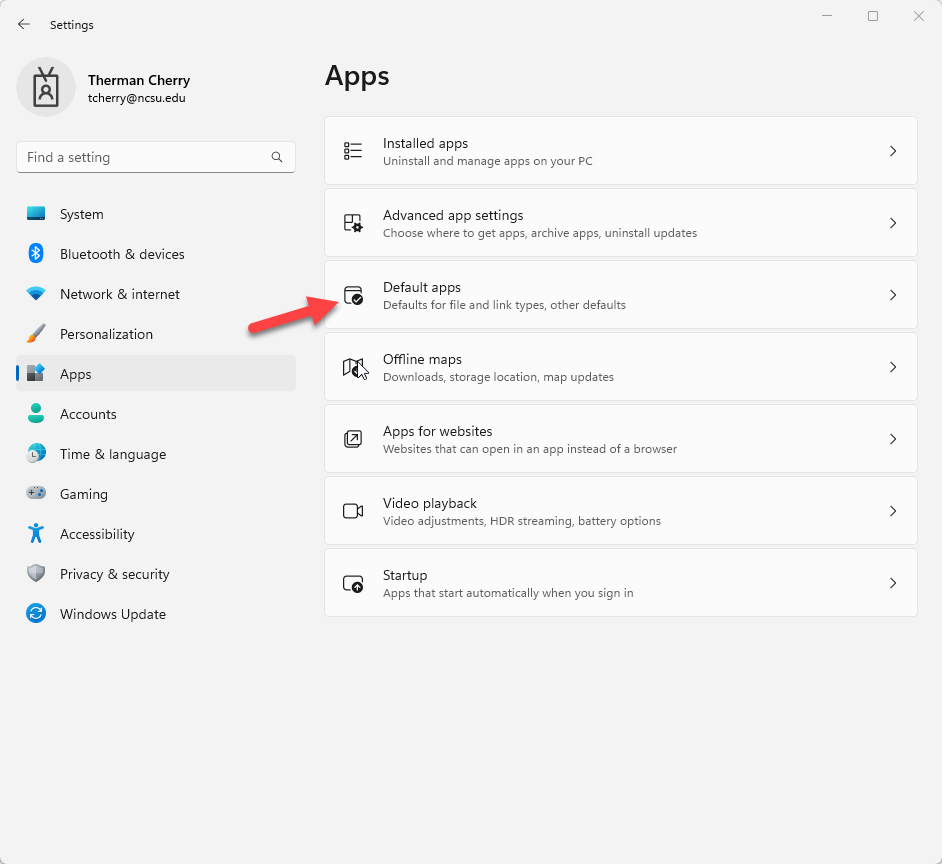Click the user profile avatar picture

[46, 87]
